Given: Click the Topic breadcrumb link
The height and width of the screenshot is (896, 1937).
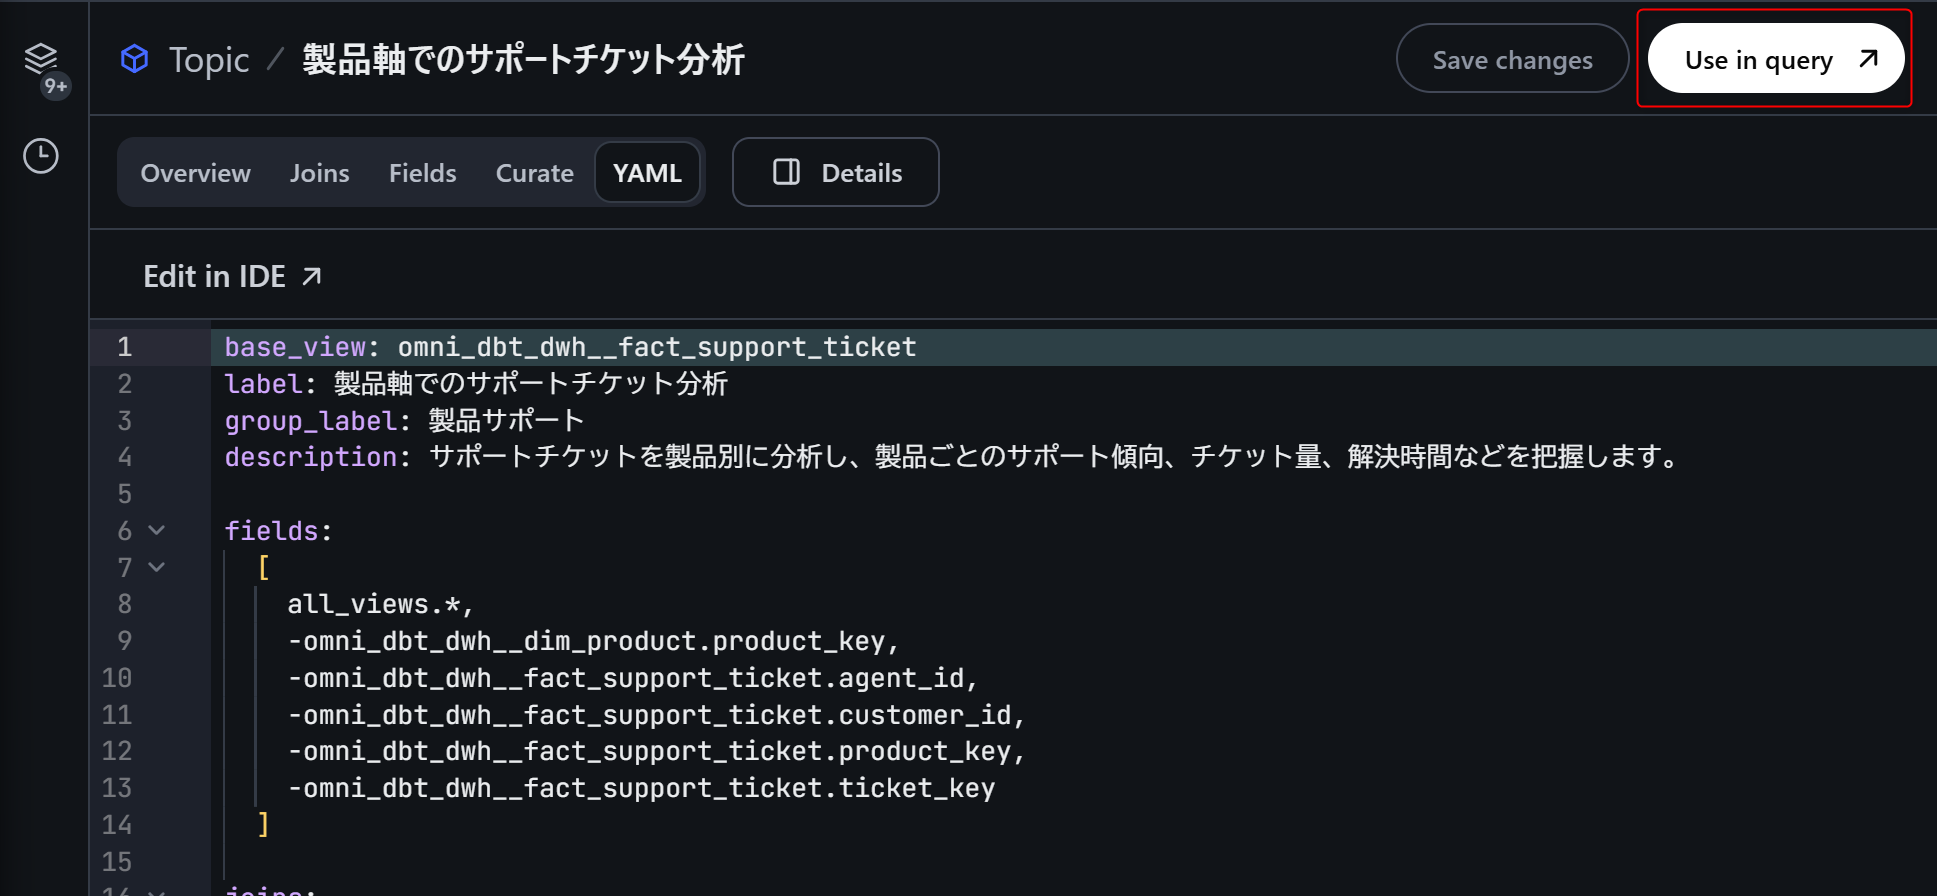Looking at the screenshot, I should (208, 60).
